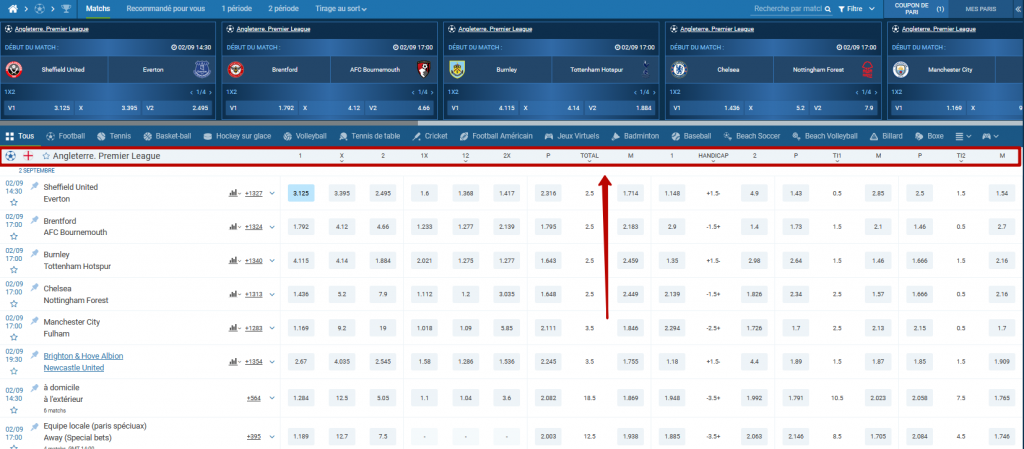Viewport: 1024px width, 449px height.
Task: Expand markets chevron for Chelsea match
Action: coord(272,294)
